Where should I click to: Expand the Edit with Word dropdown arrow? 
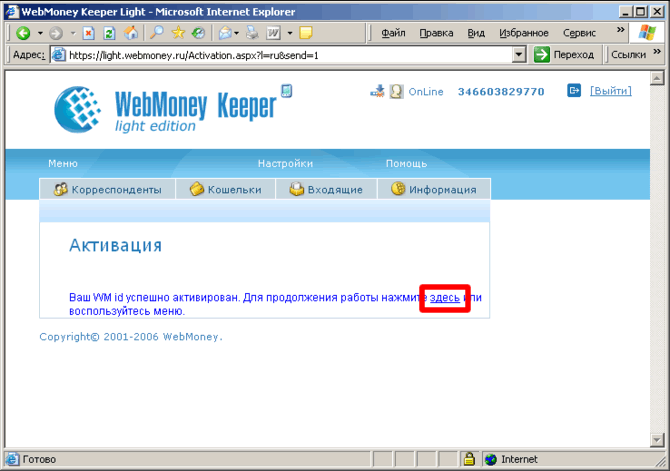[x=290, y=33]
